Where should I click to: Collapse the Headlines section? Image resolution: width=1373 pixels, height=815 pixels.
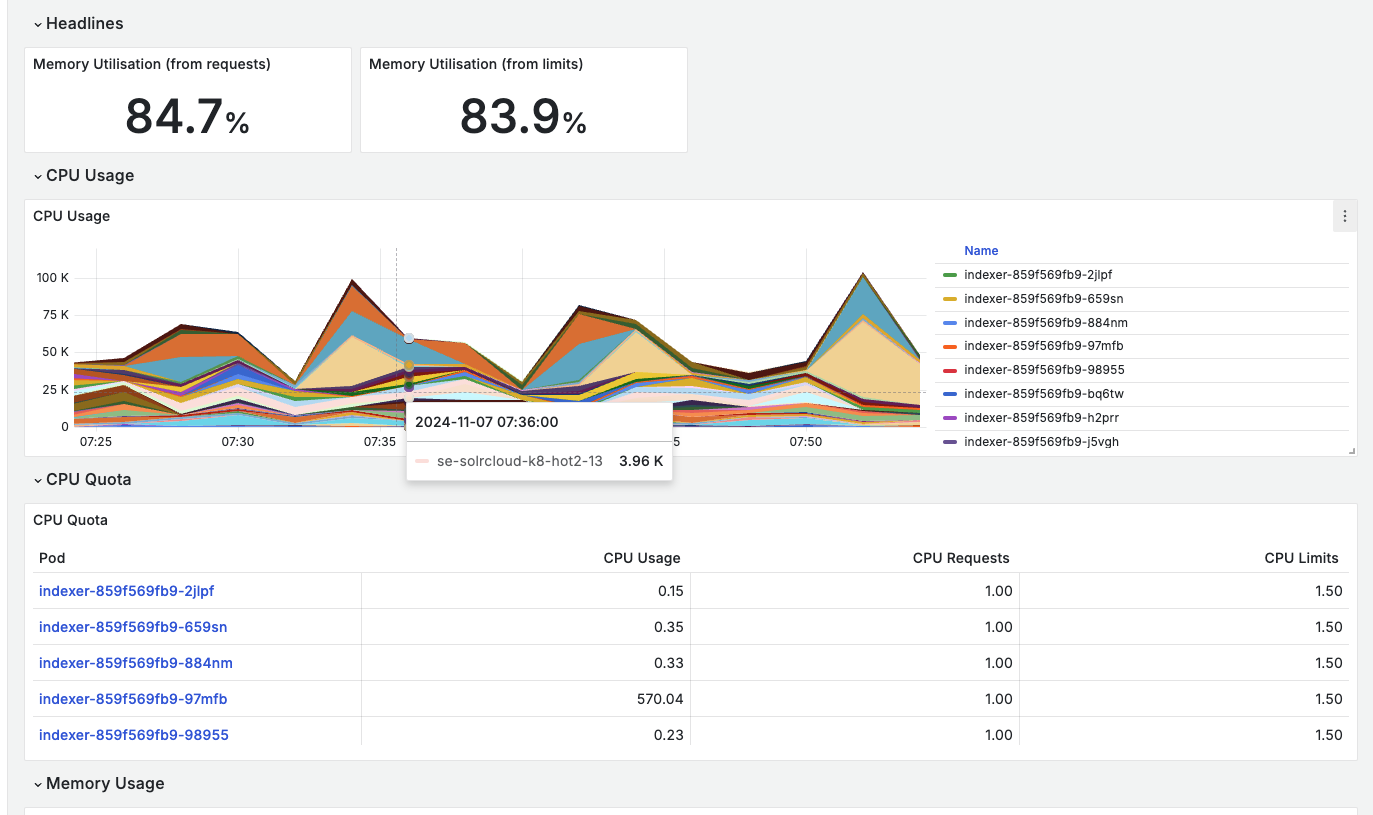point(78,23)
